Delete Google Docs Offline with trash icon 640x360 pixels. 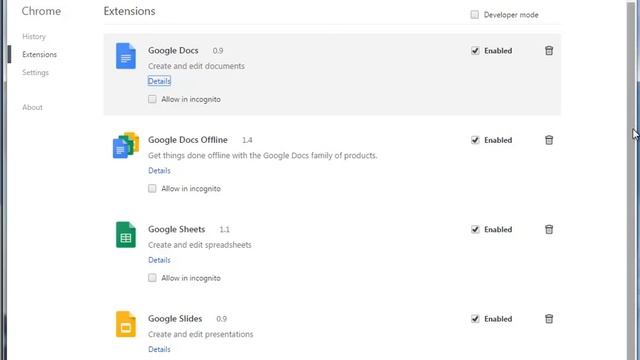click(549, 140)
